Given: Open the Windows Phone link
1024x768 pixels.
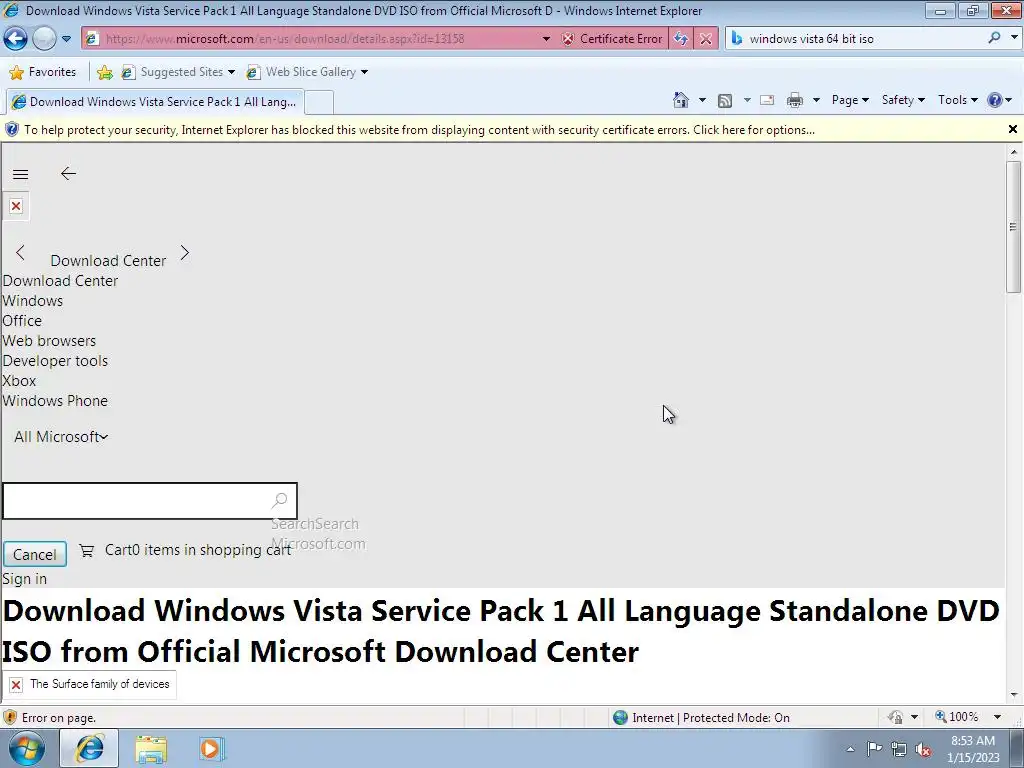Looking at the screenshot, I should (x=56, y=401).
